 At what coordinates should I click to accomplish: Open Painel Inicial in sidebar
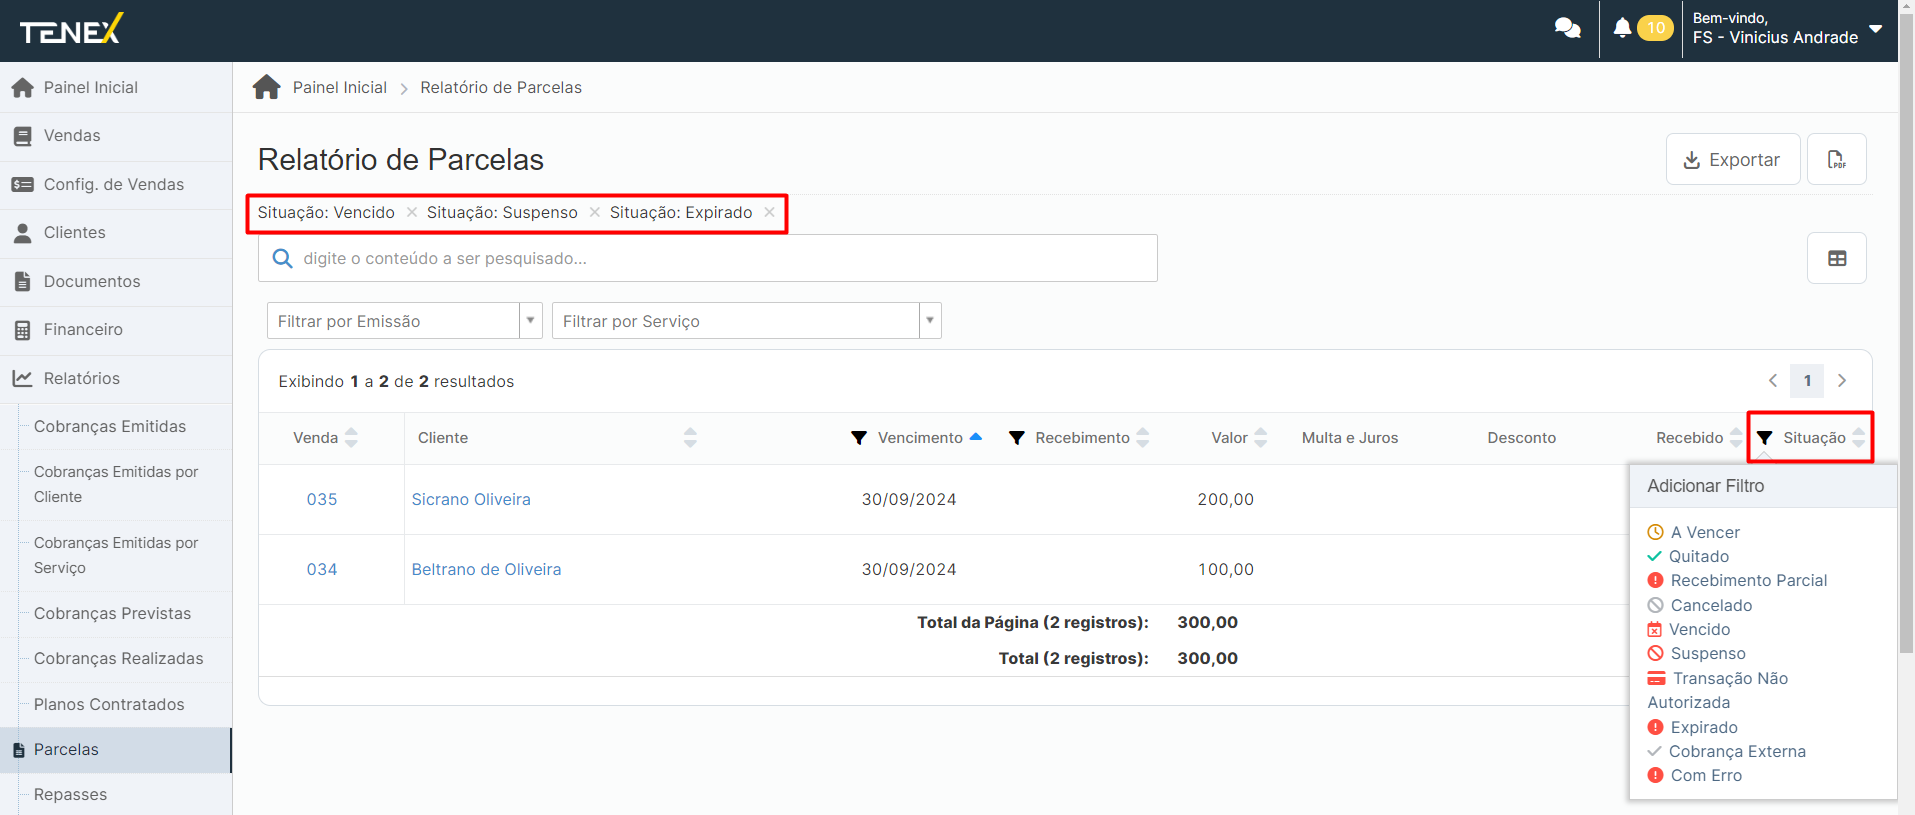[x=116, y=87]
